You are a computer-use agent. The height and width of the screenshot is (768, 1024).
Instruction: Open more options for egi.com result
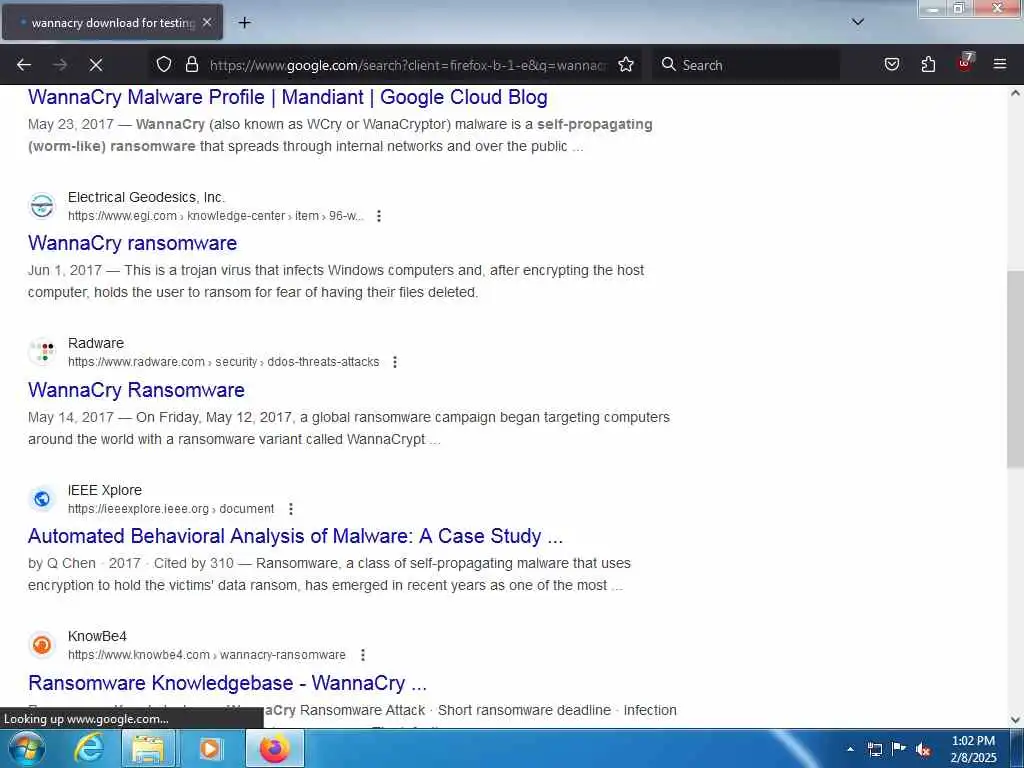379,216
